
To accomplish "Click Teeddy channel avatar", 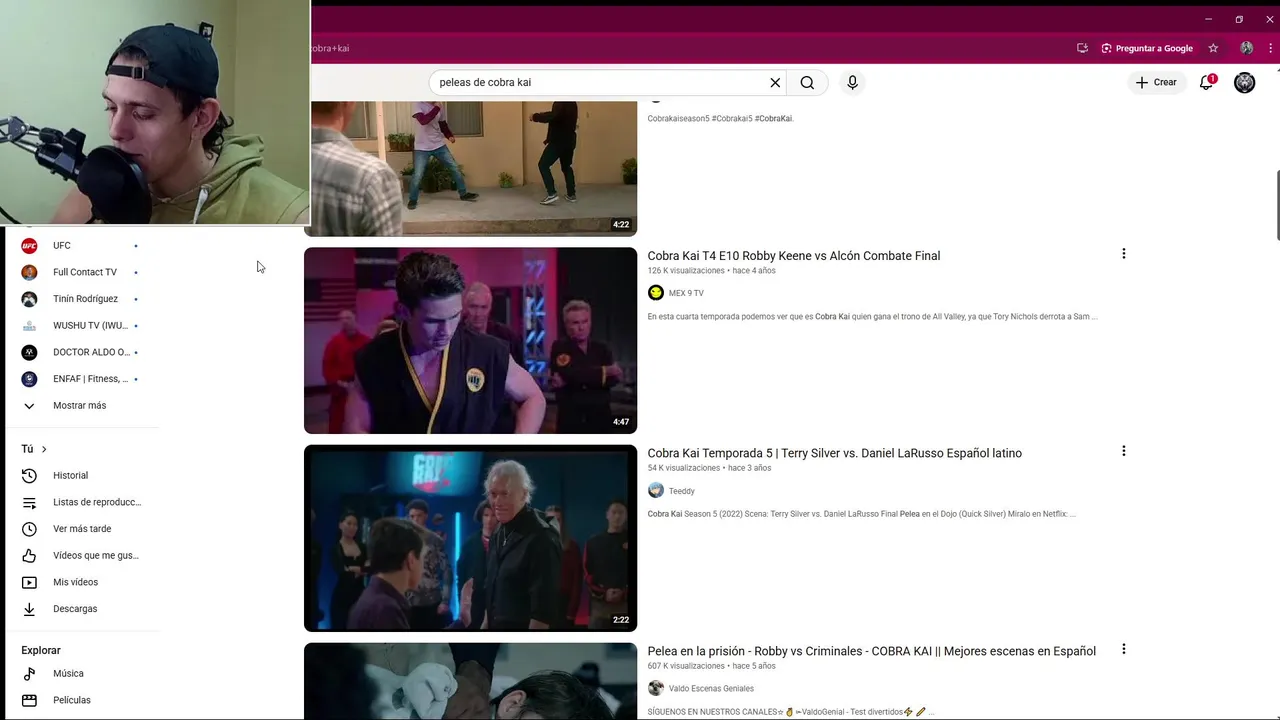I will point(656,490).
